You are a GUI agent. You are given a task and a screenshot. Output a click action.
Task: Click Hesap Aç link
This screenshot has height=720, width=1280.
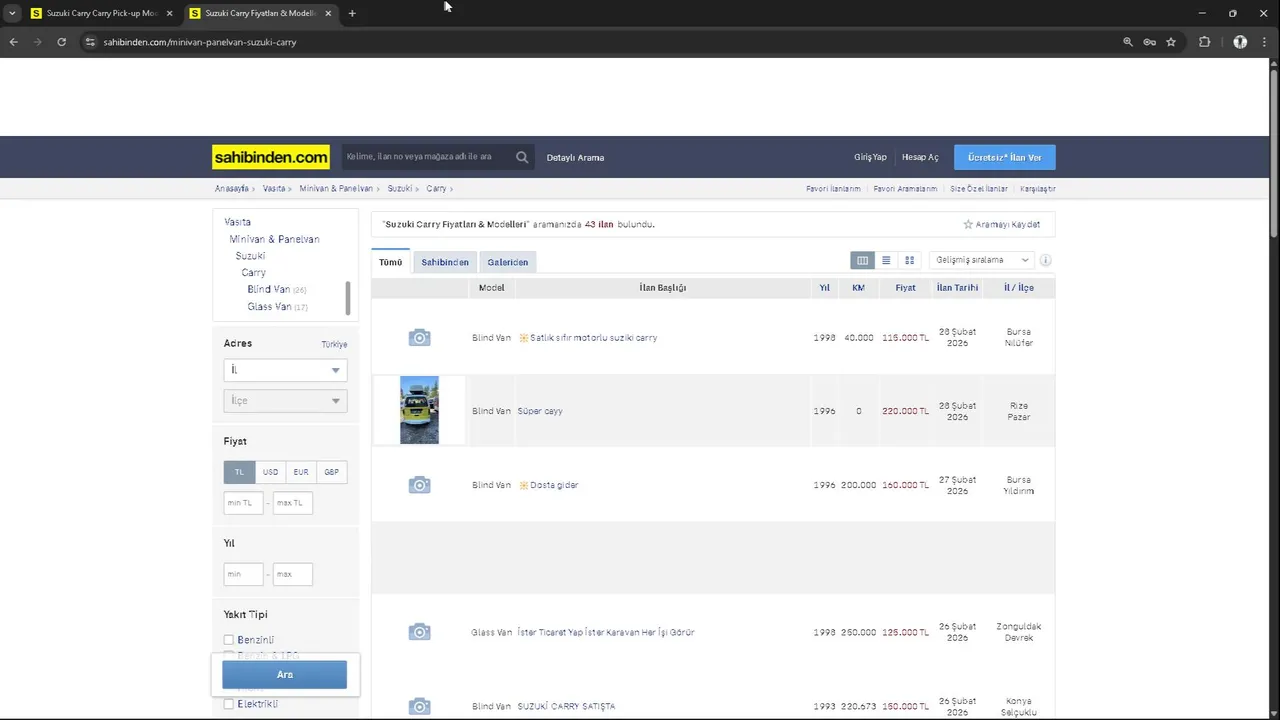[920, 157]
